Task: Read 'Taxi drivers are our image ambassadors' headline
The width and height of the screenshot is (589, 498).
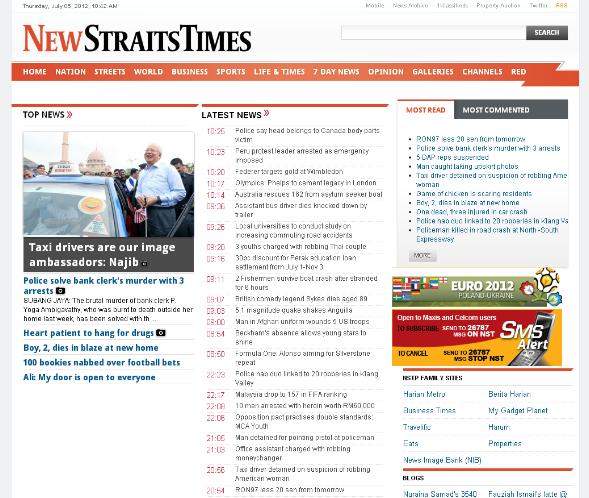Action: tap(102, 255)
